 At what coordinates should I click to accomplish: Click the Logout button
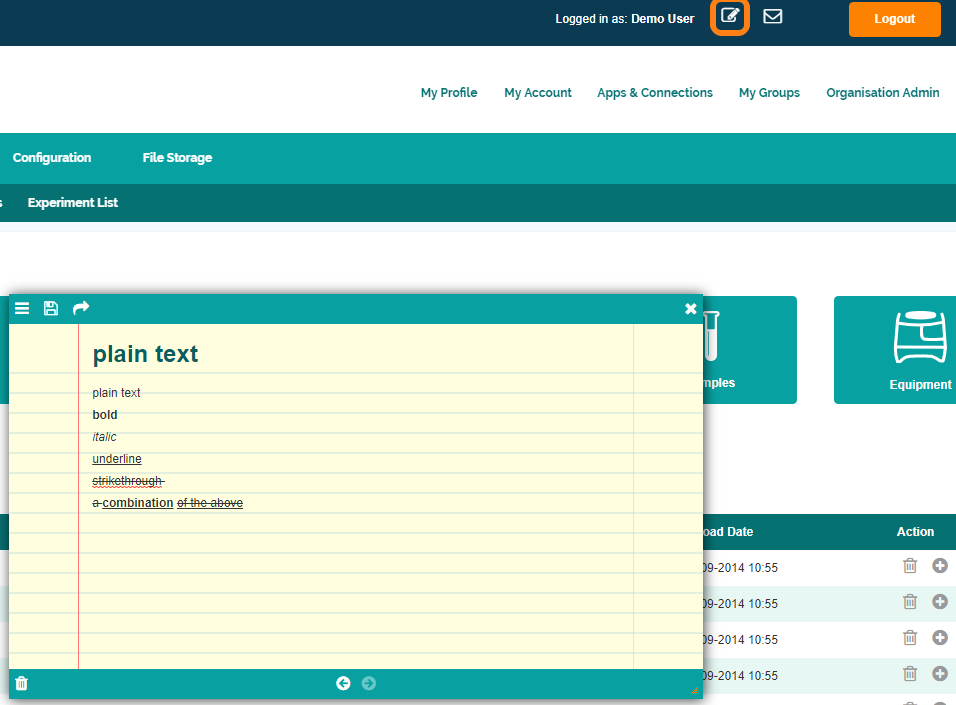click(x=894, y=19)
